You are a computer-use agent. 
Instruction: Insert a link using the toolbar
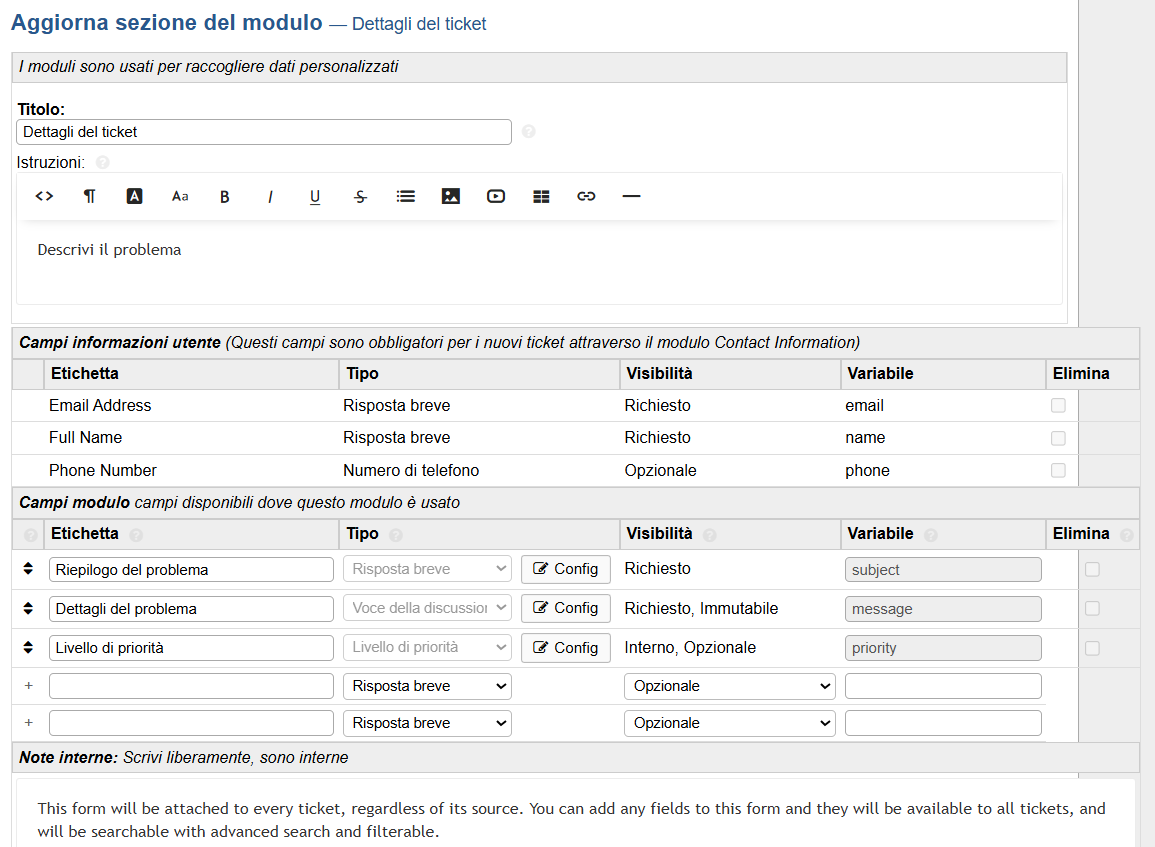point(586,197)
